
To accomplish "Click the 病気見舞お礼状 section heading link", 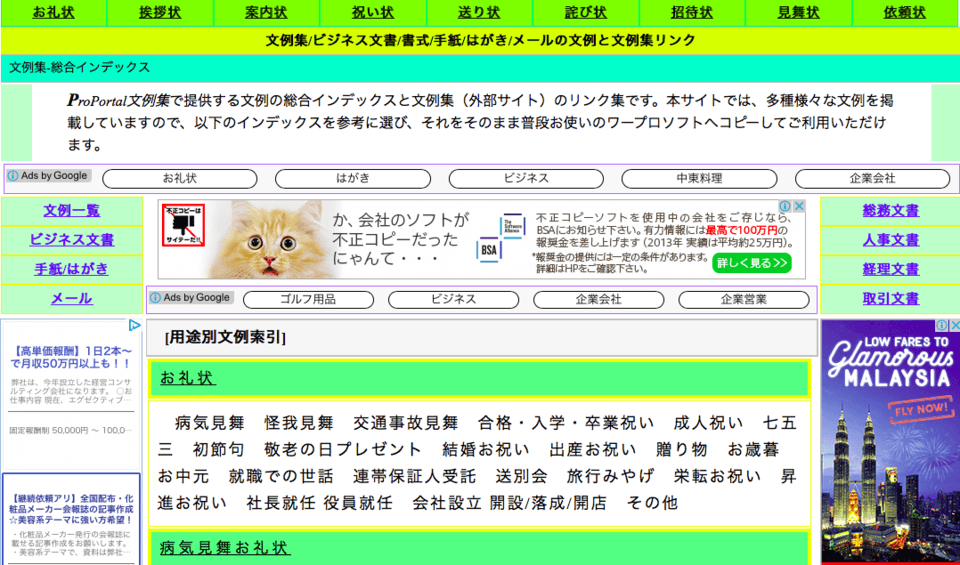I will click(x=225, y=548).
